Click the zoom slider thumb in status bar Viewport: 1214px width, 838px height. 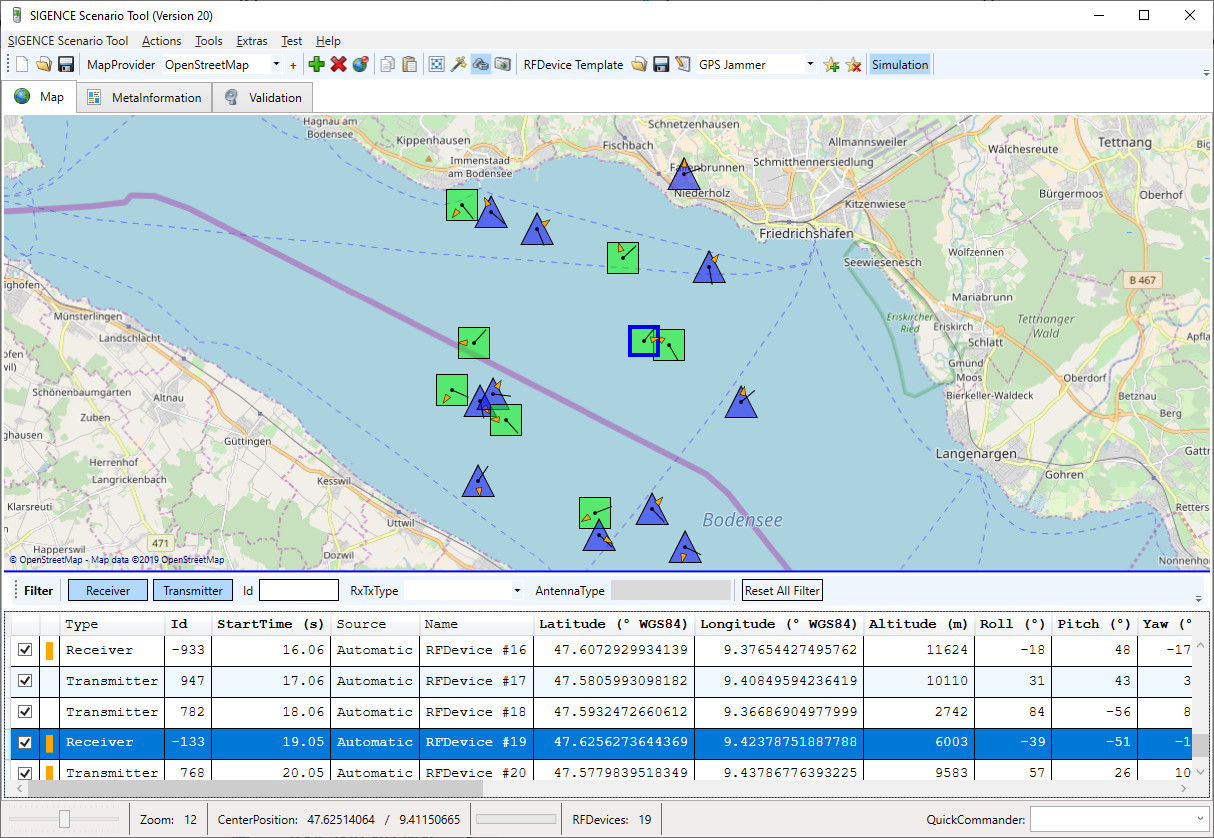click(65, 820)
